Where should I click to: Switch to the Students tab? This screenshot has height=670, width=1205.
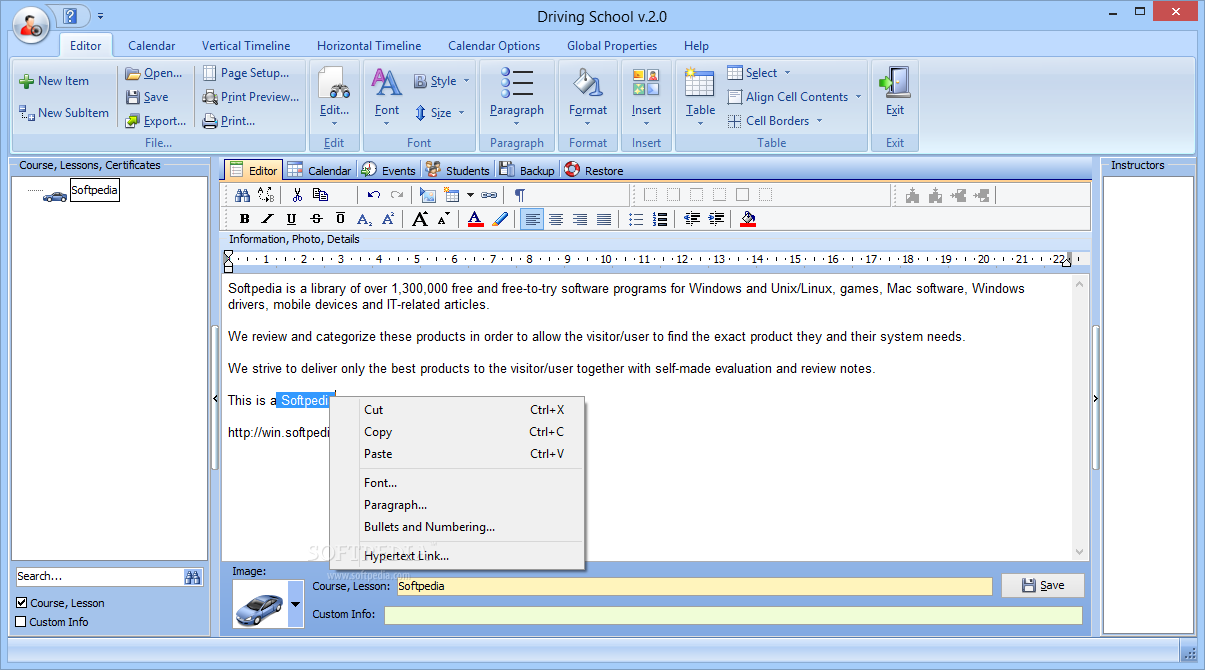point(458,170)
